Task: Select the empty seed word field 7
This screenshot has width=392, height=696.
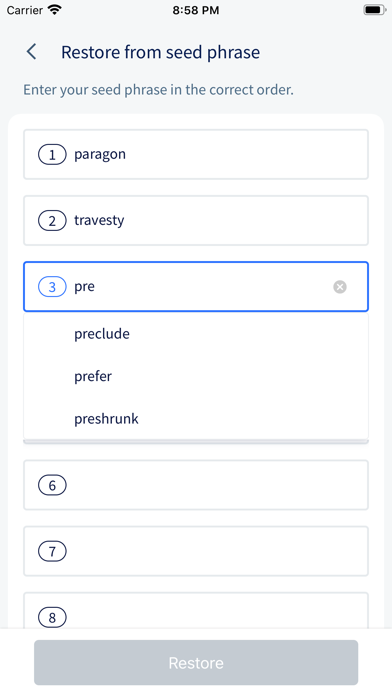Action: [196, 551]
